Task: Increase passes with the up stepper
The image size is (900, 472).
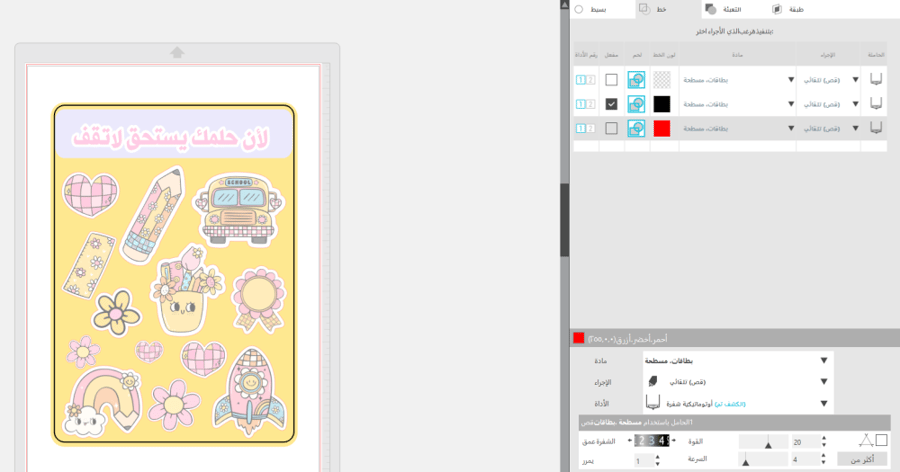Action: click(x=658, y=457)
